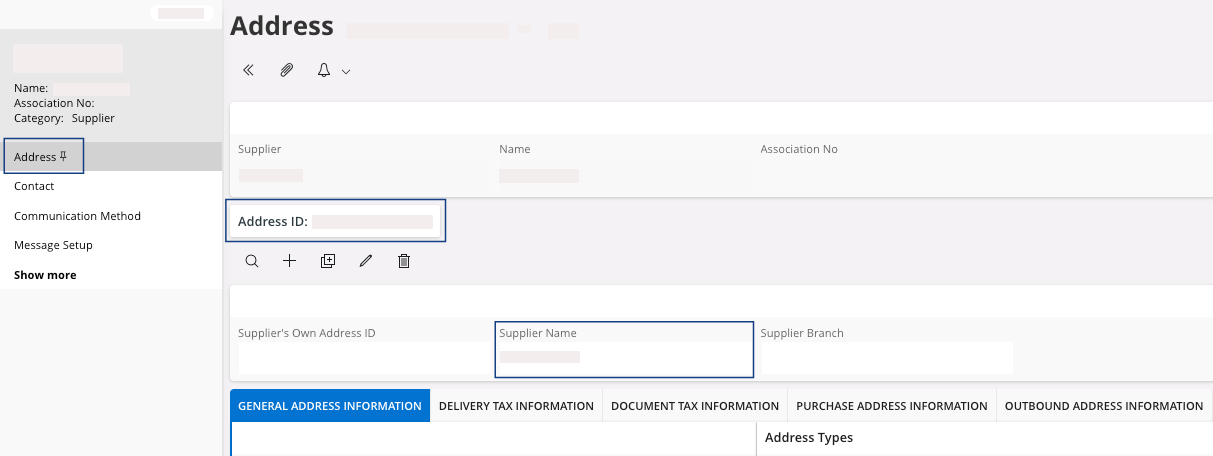
Task: Expand the Show more link
Action: pyautogui.click(x=45, y=275)
